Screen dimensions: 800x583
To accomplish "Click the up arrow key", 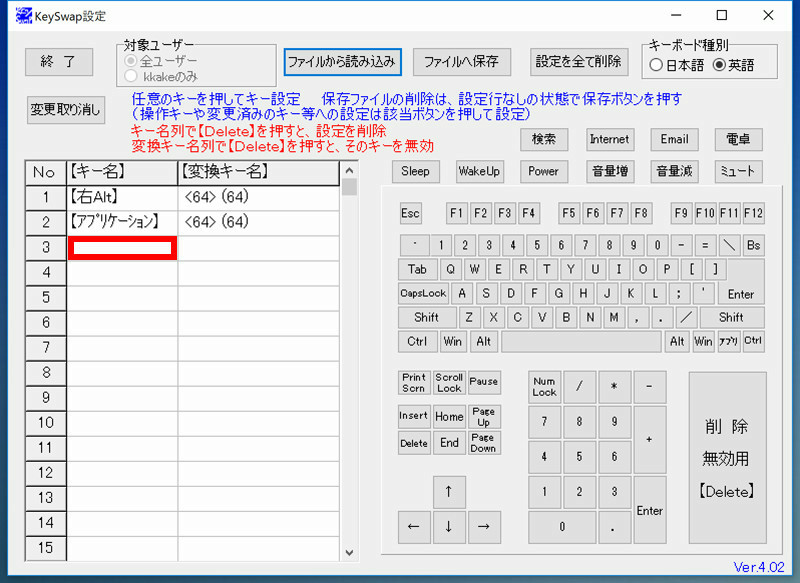I will tap(449, 492).
